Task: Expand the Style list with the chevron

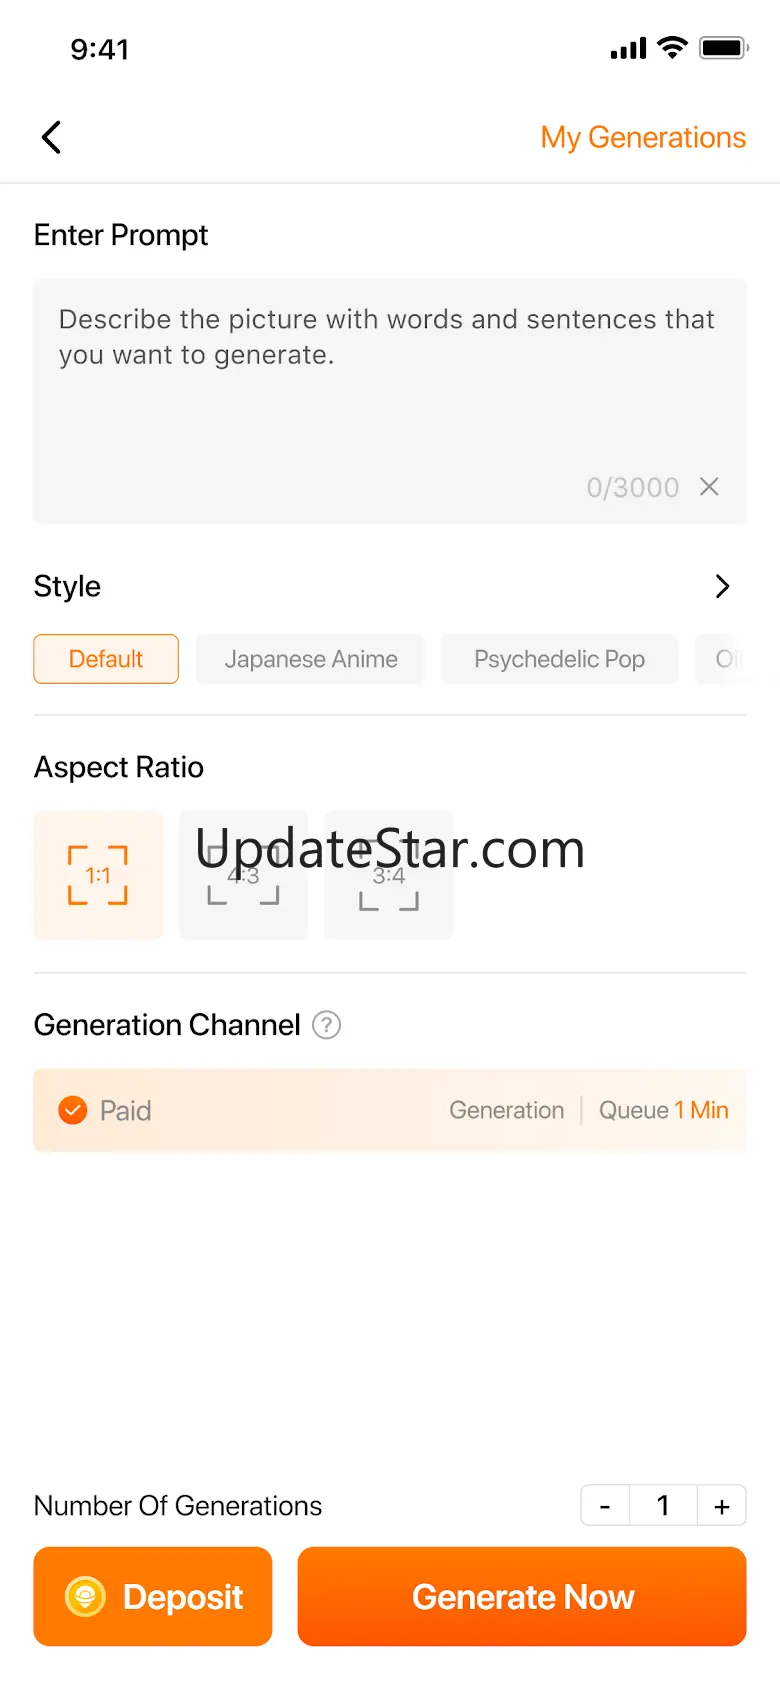Action: pyautogui.click(x=723, y=586)
